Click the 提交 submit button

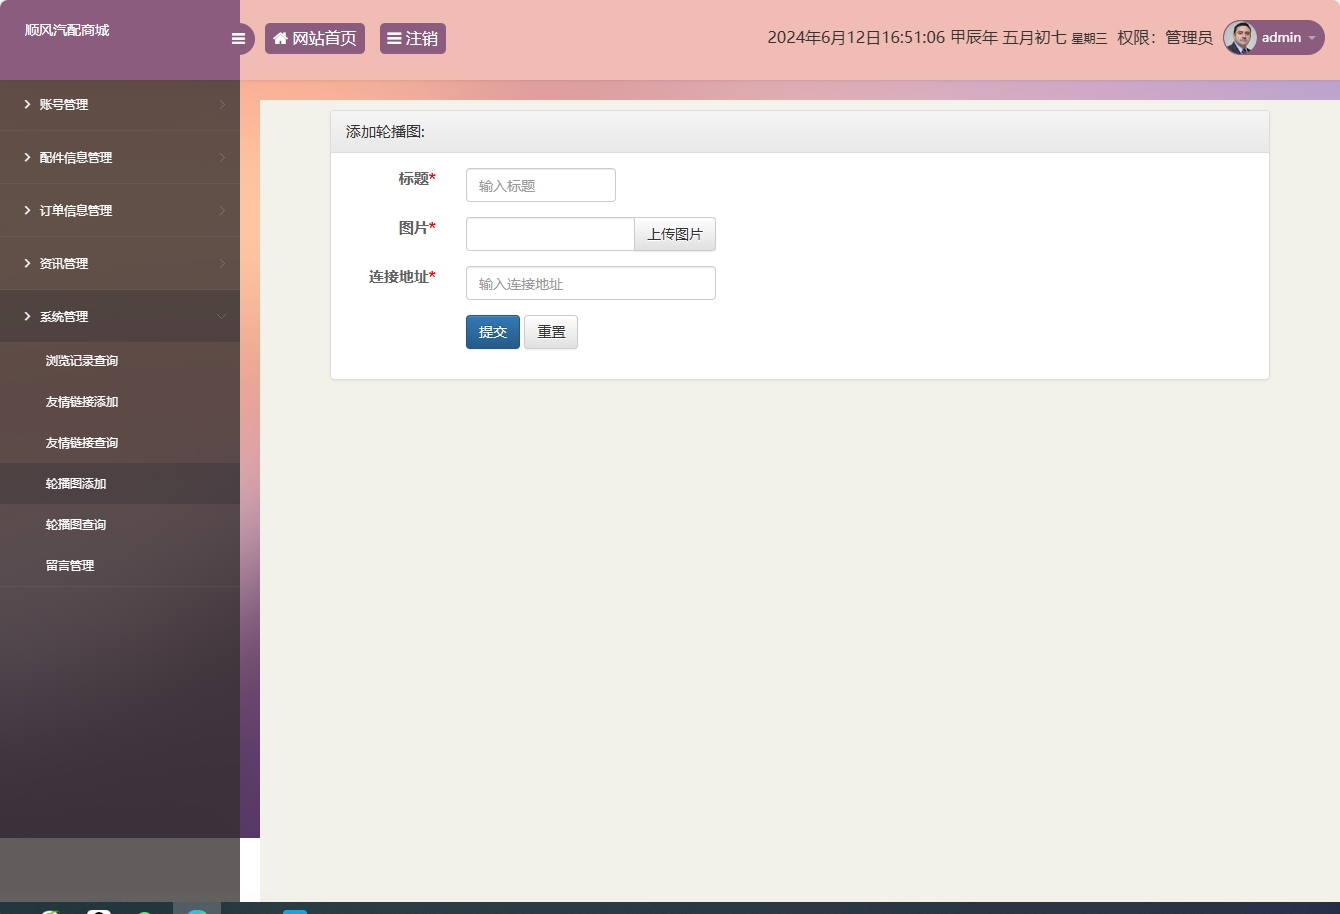click(492, 331)
